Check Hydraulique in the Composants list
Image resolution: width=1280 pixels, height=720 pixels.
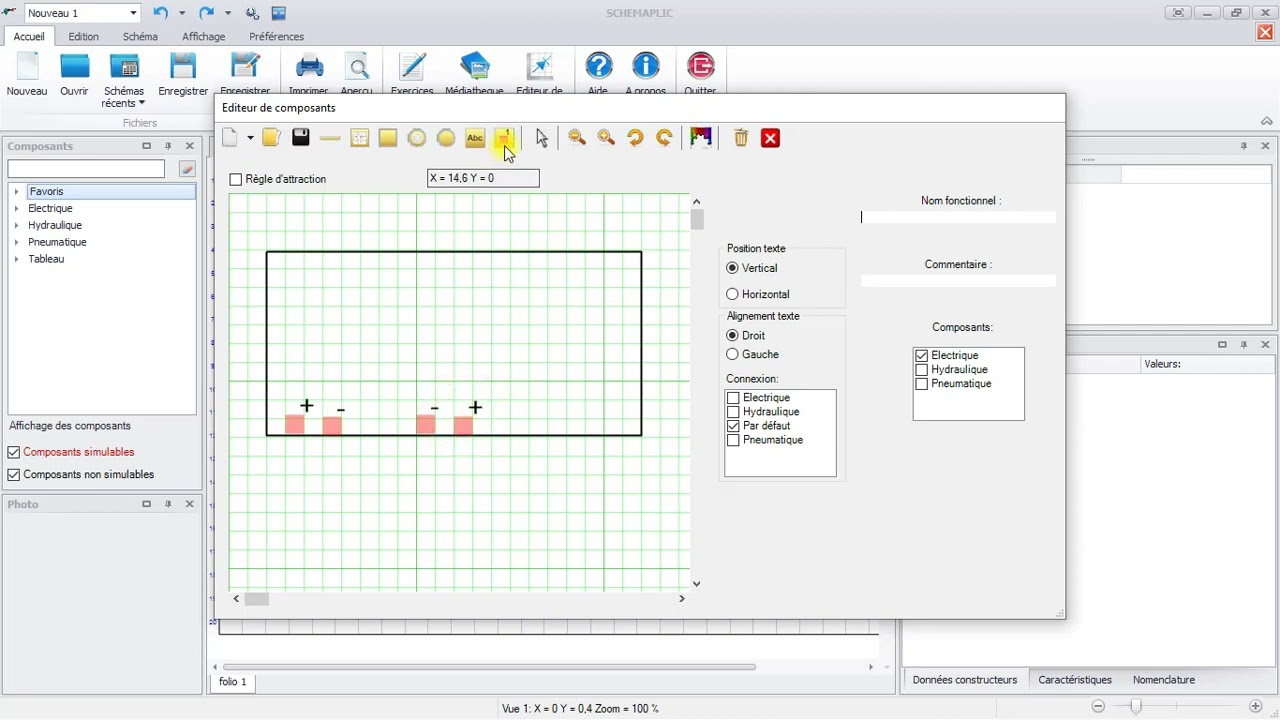tap(922, 369)
